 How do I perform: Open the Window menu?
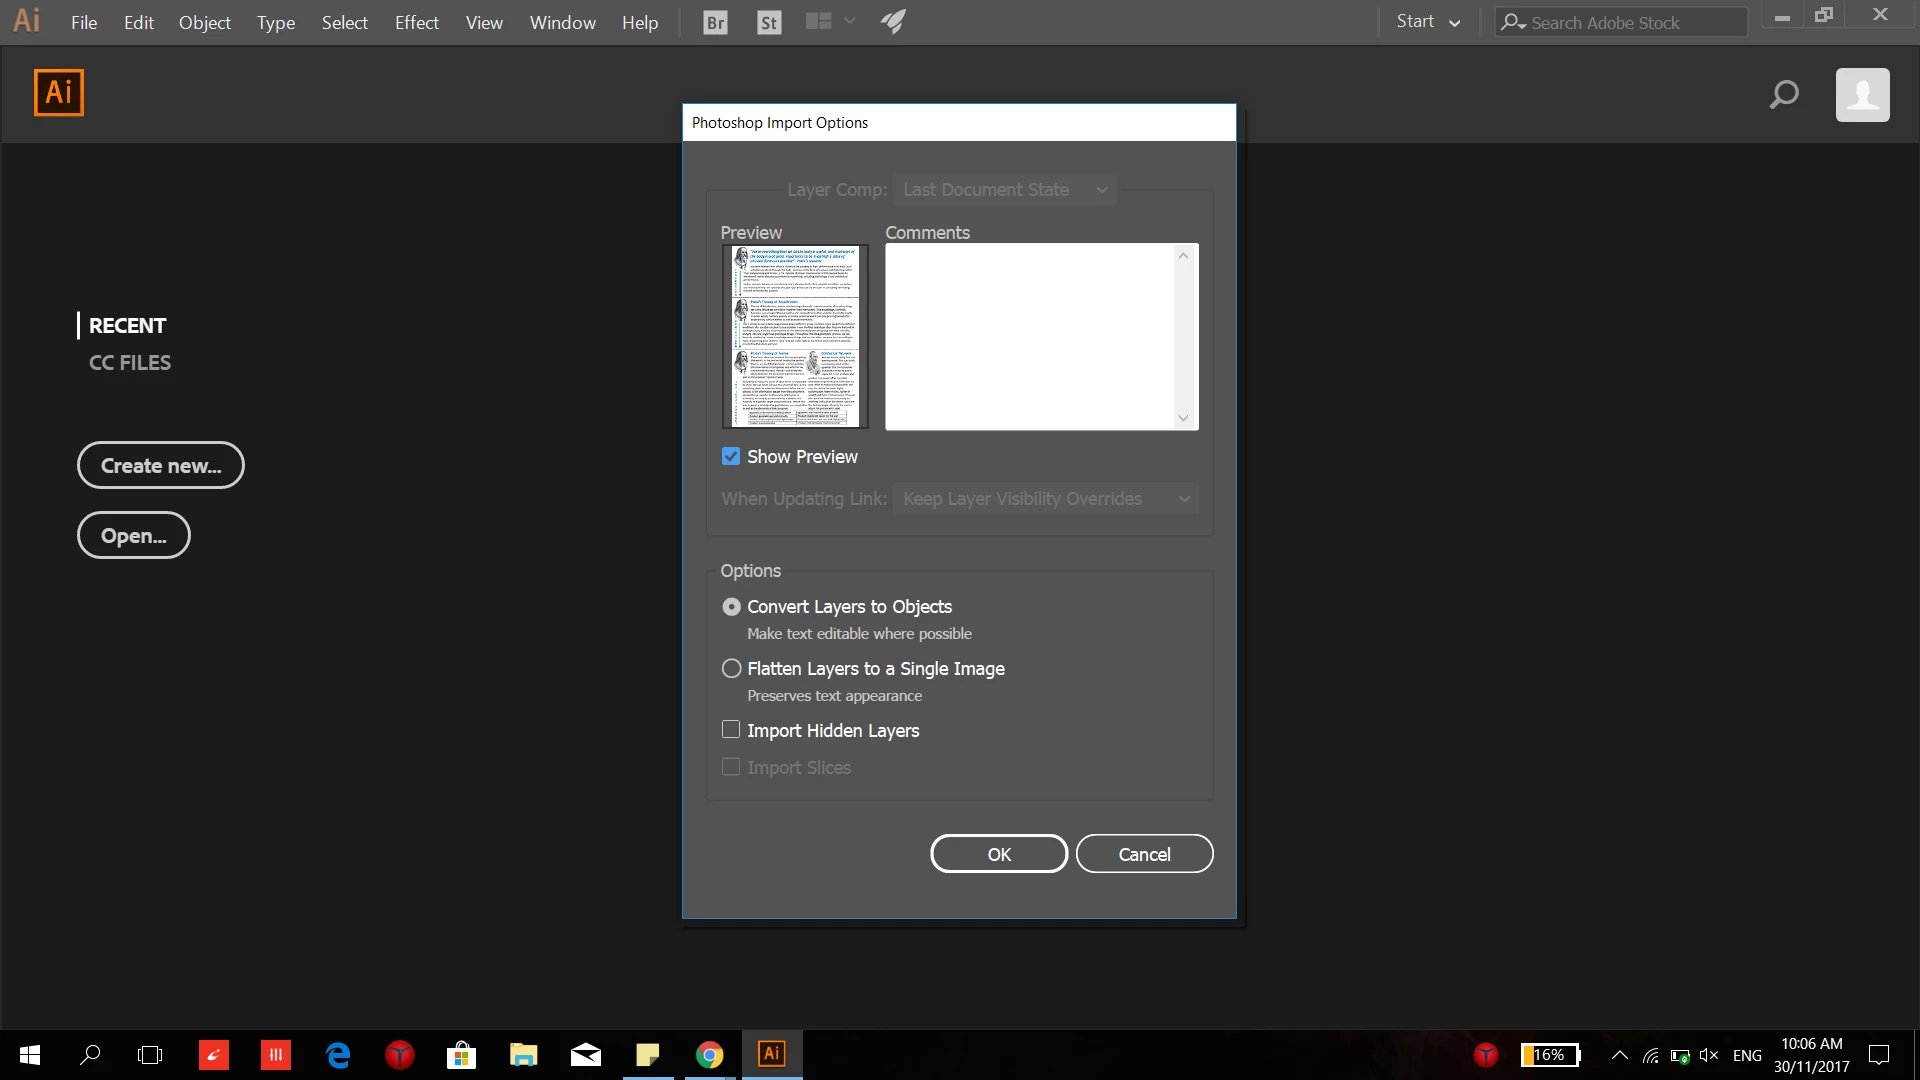pos(562,22)
